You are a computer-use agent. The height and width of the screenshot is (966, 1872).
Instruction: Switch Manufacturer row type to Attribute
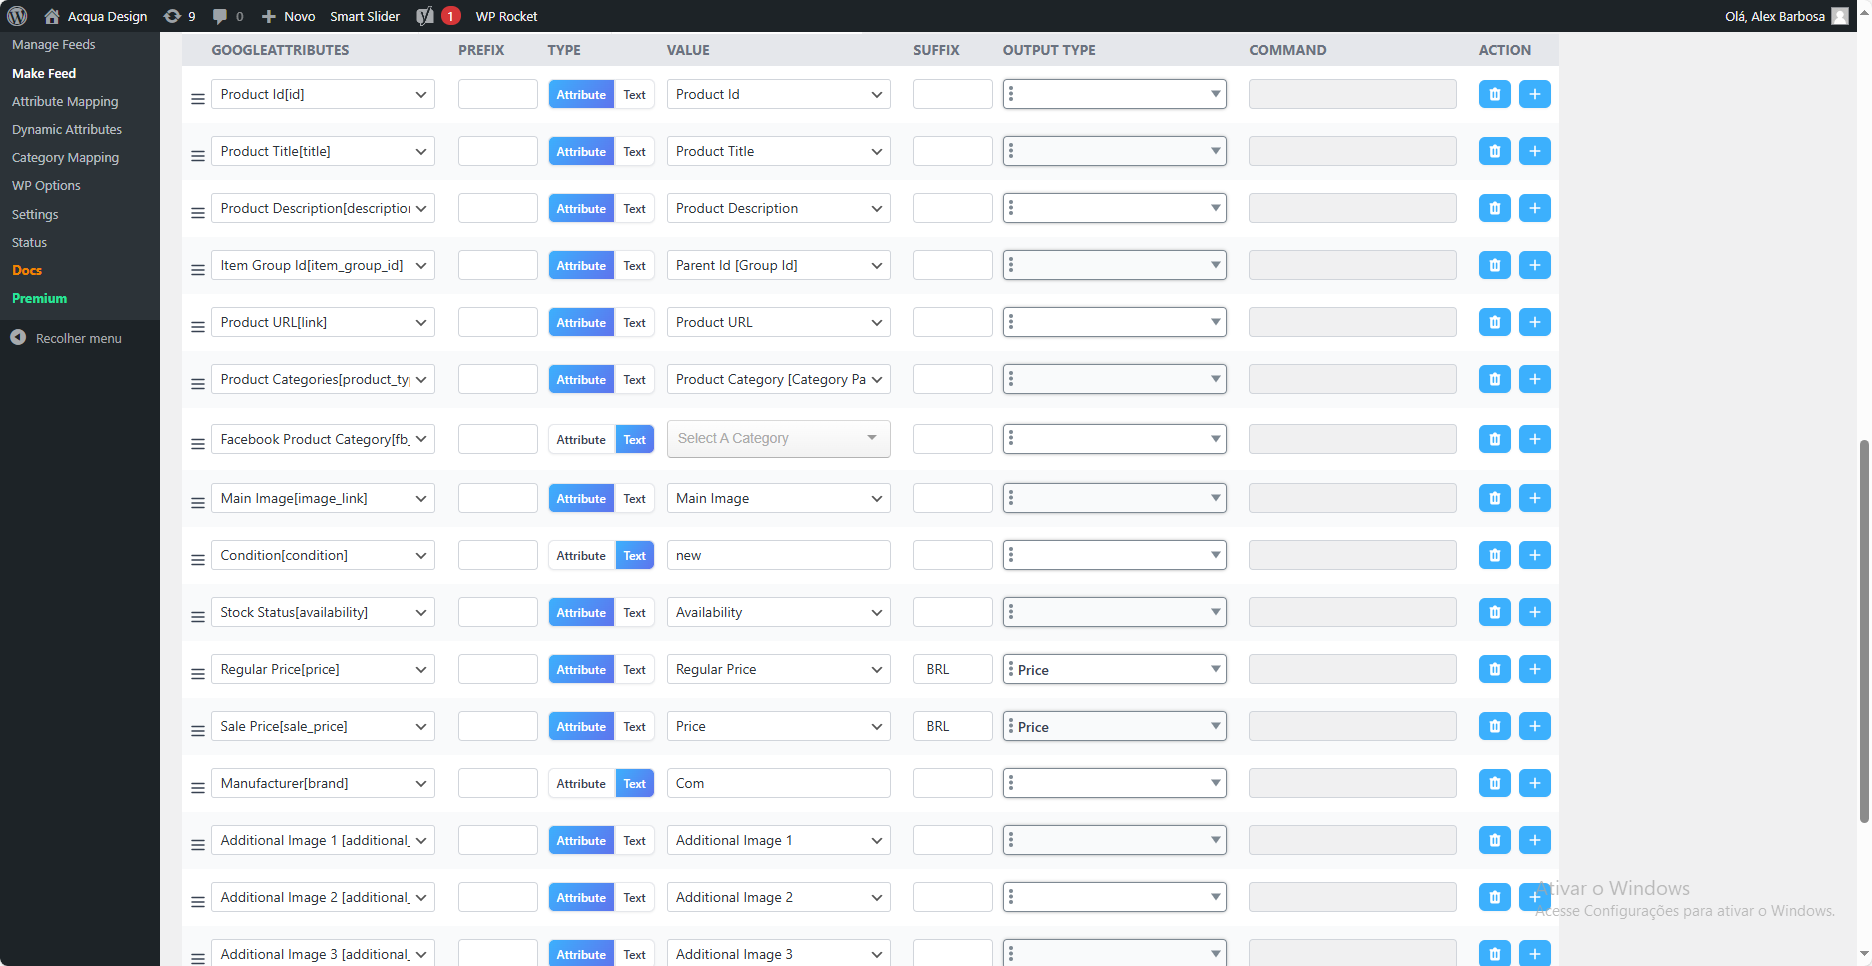tap(581, 783)
